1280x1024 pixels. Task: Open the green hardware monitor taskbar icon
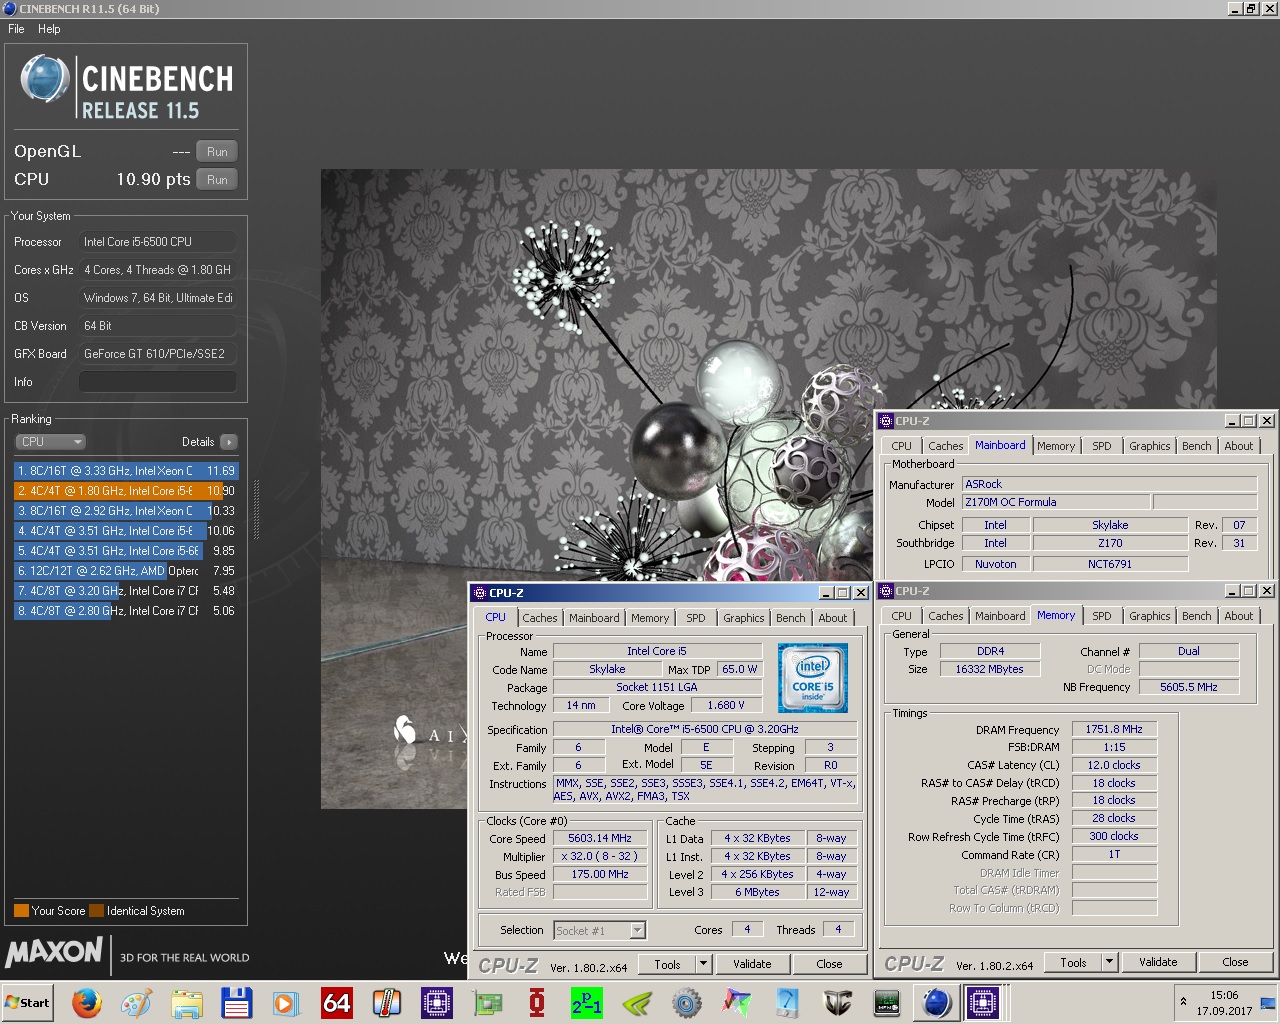click(x=887, y=1002)
